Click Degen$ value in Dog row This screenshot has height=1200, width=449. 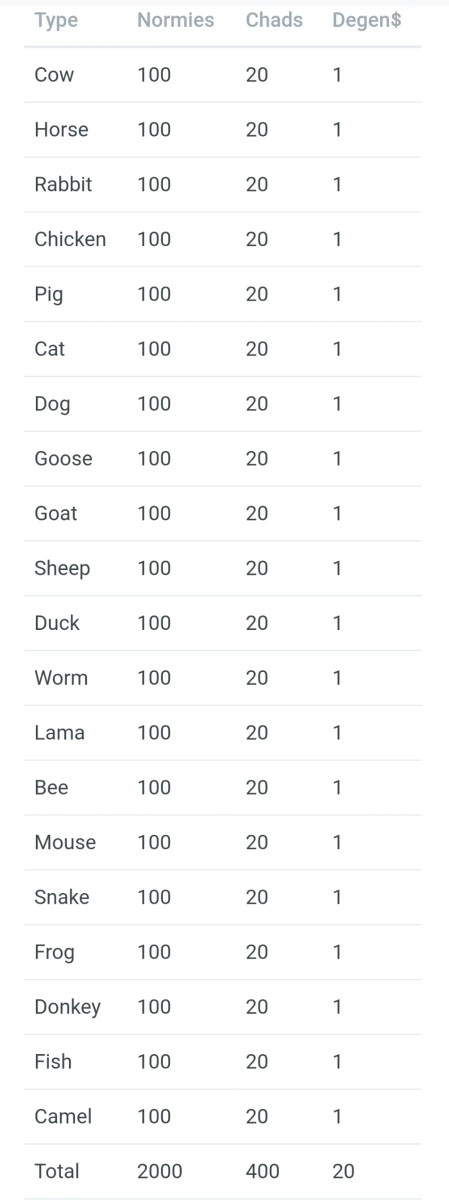[x=337, y=404]
